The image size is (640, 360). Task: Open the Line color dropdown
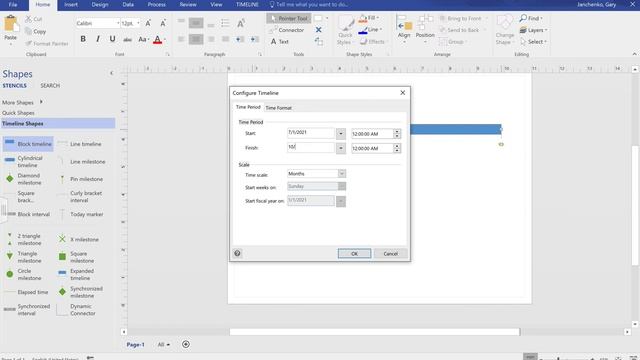(381, 30)
